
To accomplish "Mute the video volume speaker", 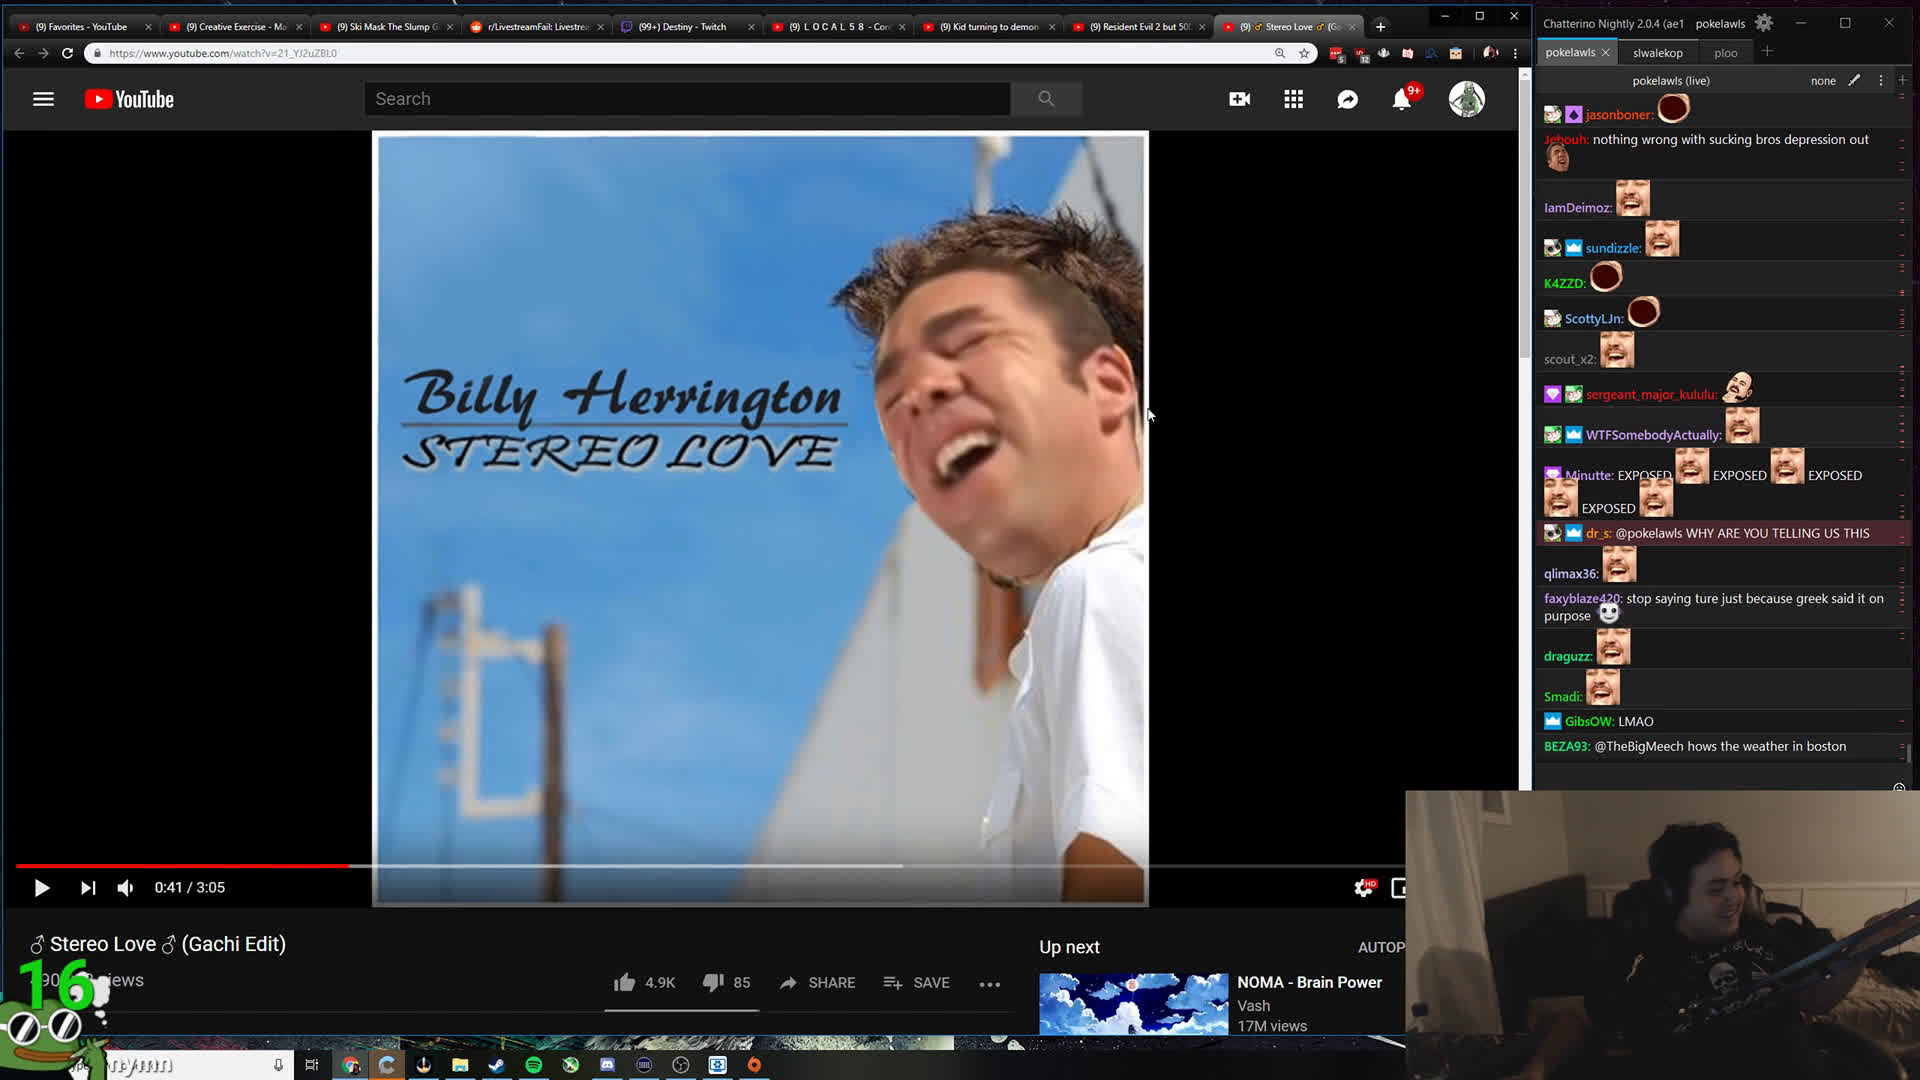I will click(125, 888).
